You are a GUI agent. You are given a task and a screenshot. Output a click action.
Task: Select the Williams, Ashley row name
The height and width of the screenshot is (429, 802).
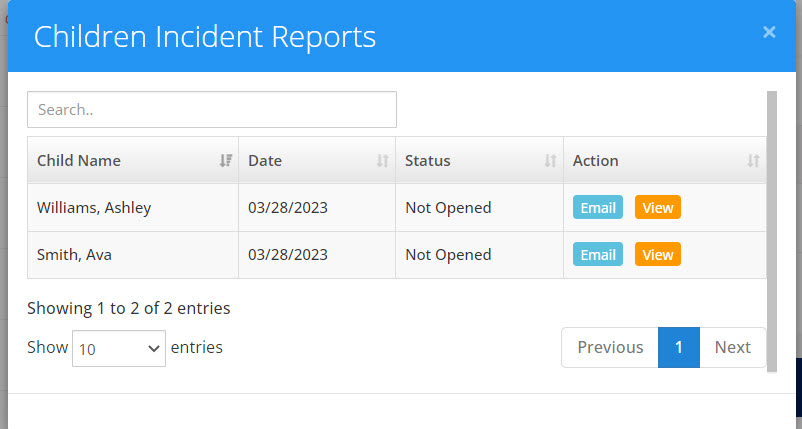pyautogui.click(x=94, y=208)
